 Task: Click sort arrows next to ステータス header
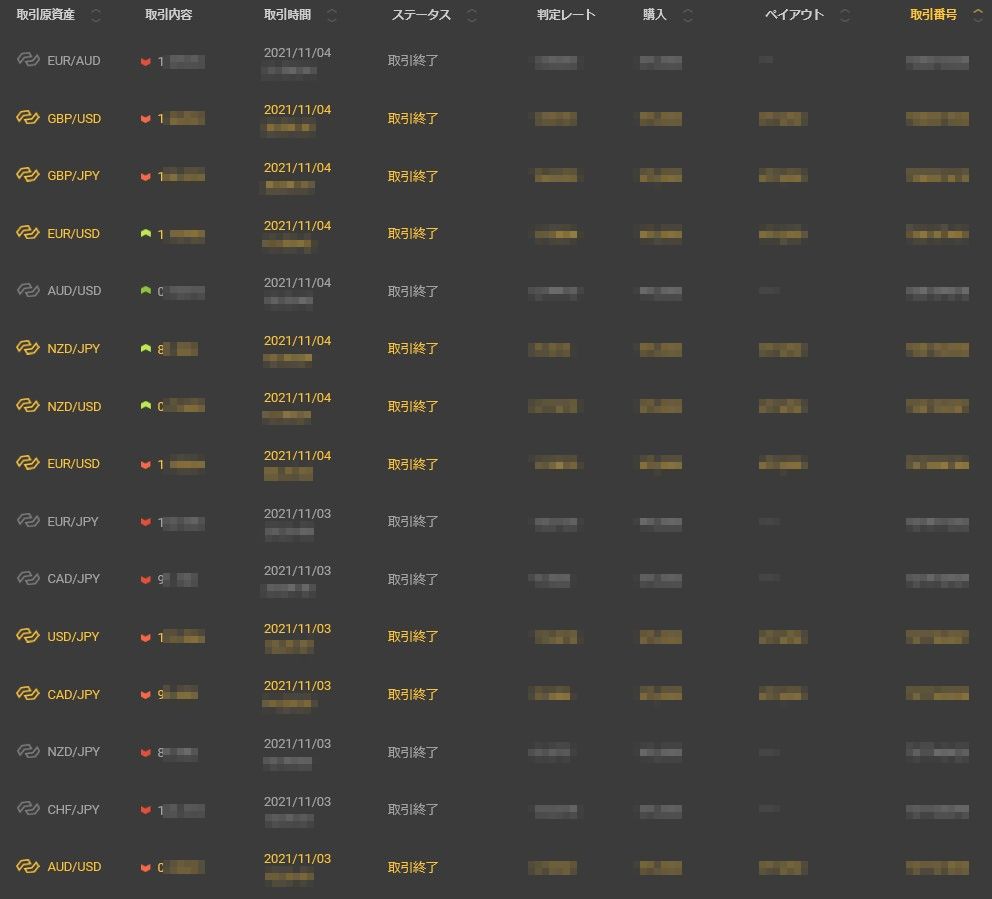point(472,15)
